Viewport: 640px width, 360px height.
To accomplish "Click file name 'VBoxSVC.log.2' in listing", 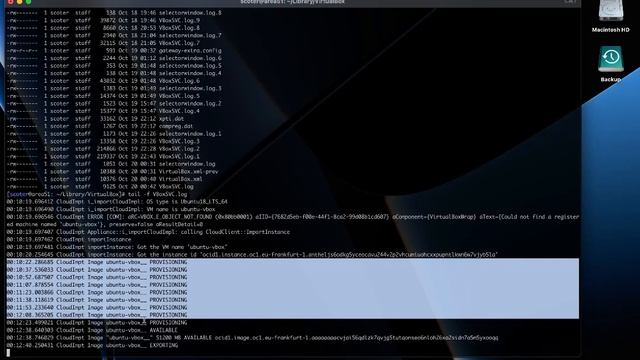I will coord(179,149).
